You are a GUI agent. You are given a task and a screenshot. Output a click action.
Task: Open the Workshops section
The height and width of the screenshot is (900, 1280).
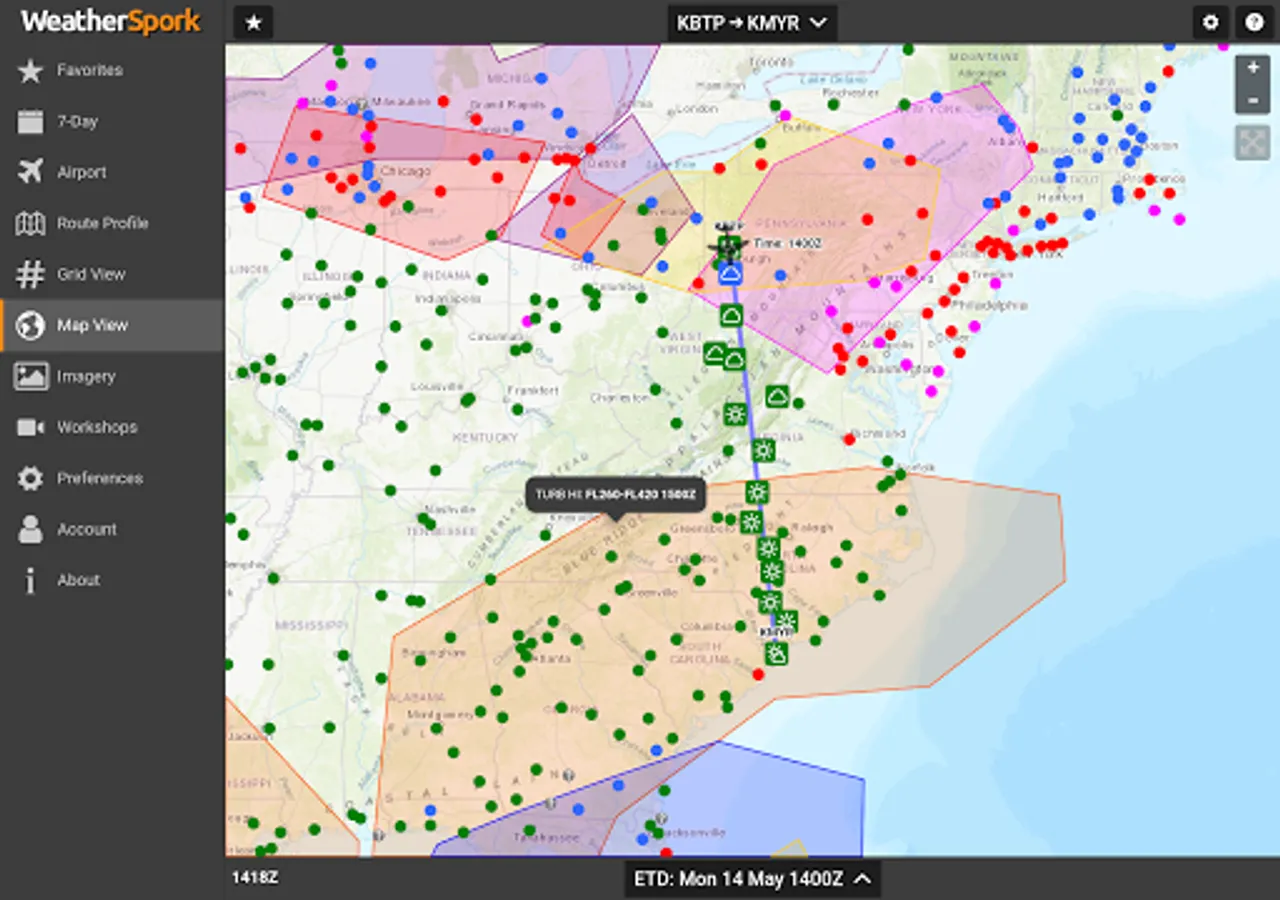click(x=97, y=427)
